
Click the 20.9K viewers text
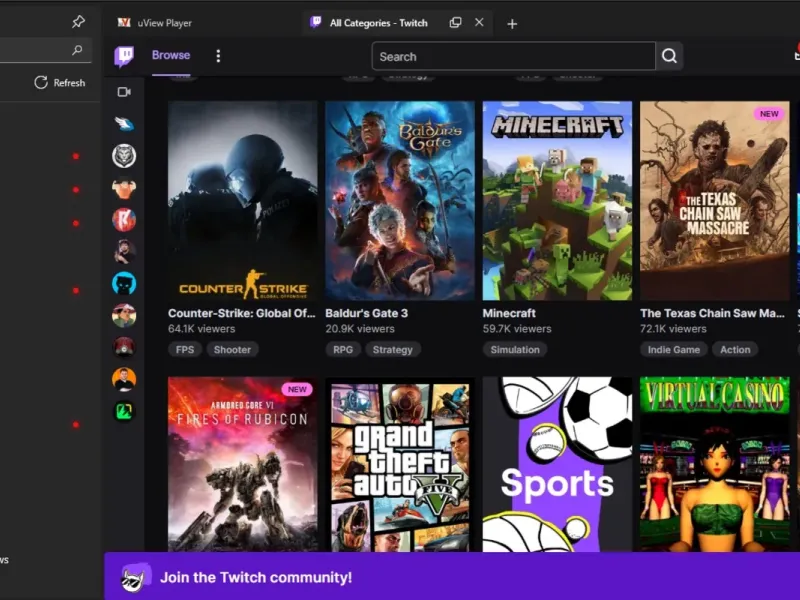[360, 329]
